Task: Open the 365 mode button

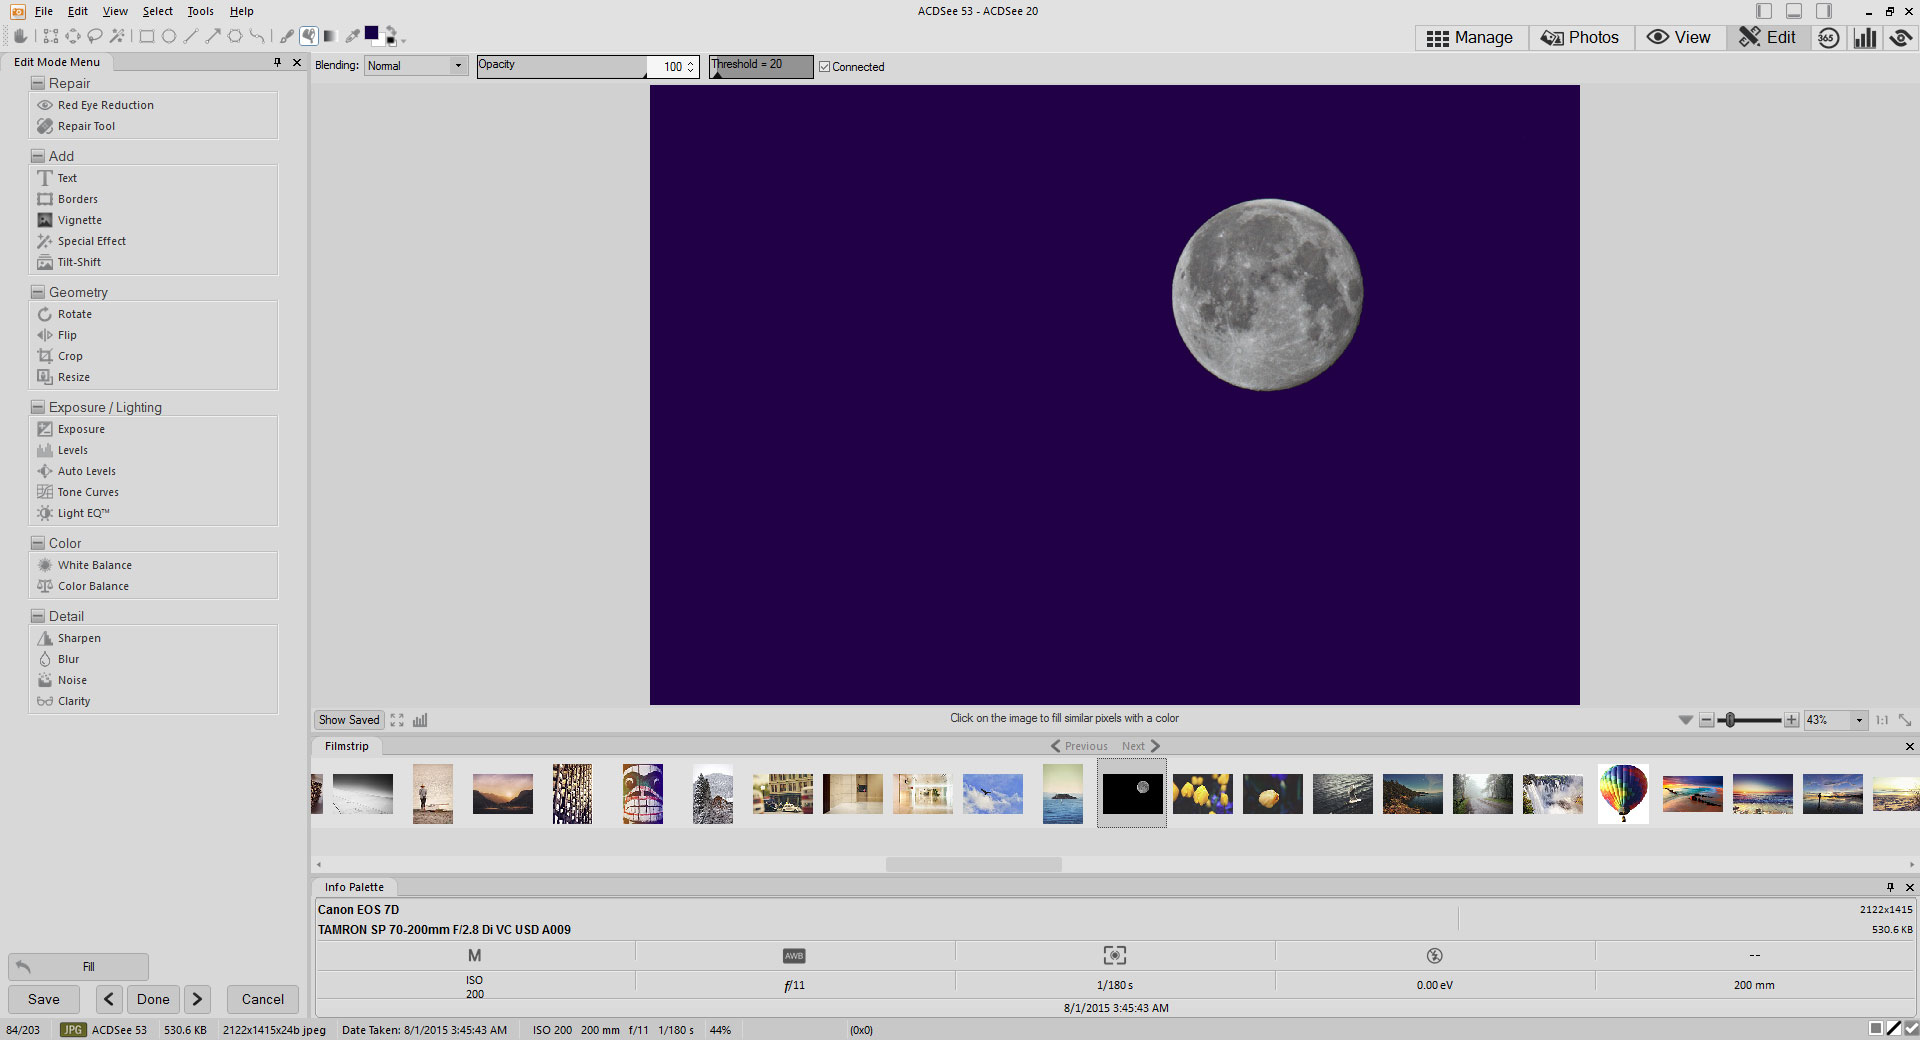Action: pos(1828,38)
